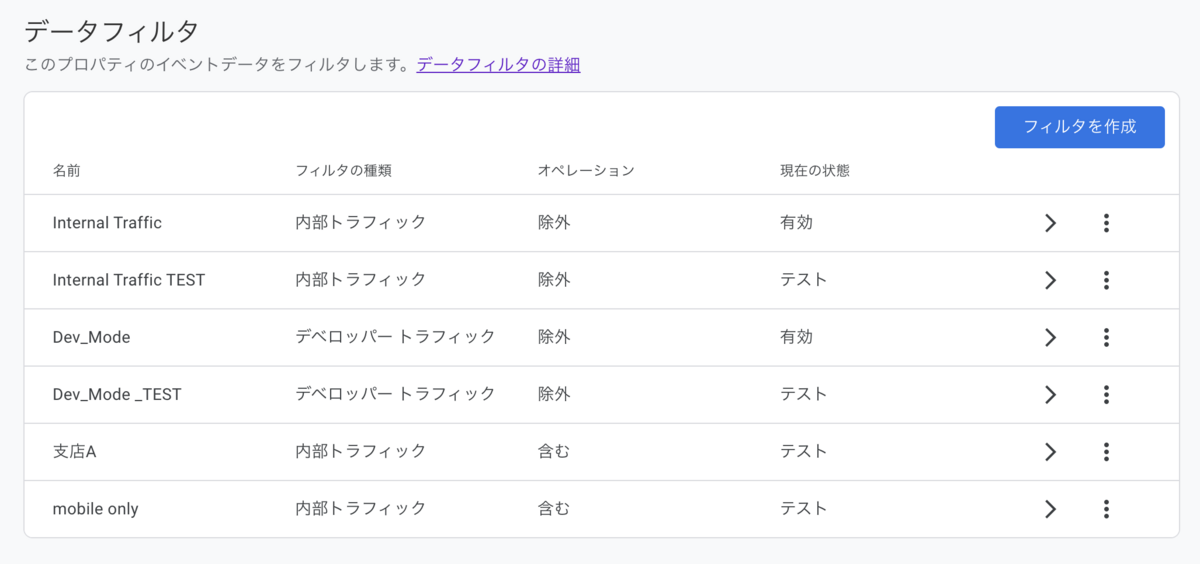Click テスト status in Internal Traffic TEST row
The image size is (1200, 564).
pos(804,280)
